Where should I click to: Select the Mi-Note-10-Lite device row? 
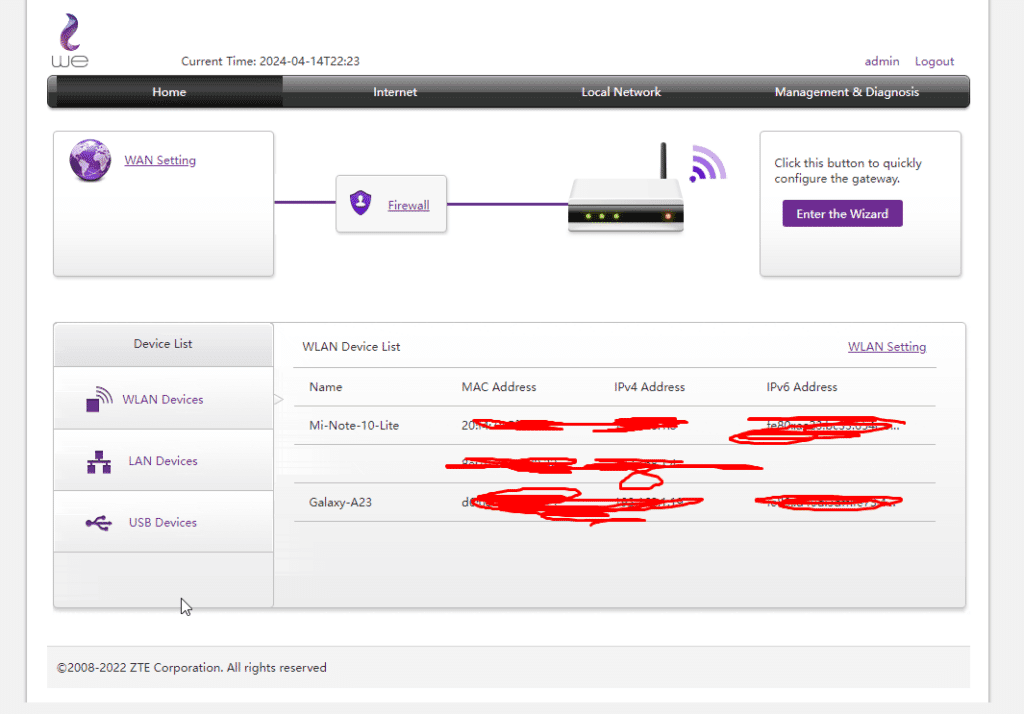354,426
